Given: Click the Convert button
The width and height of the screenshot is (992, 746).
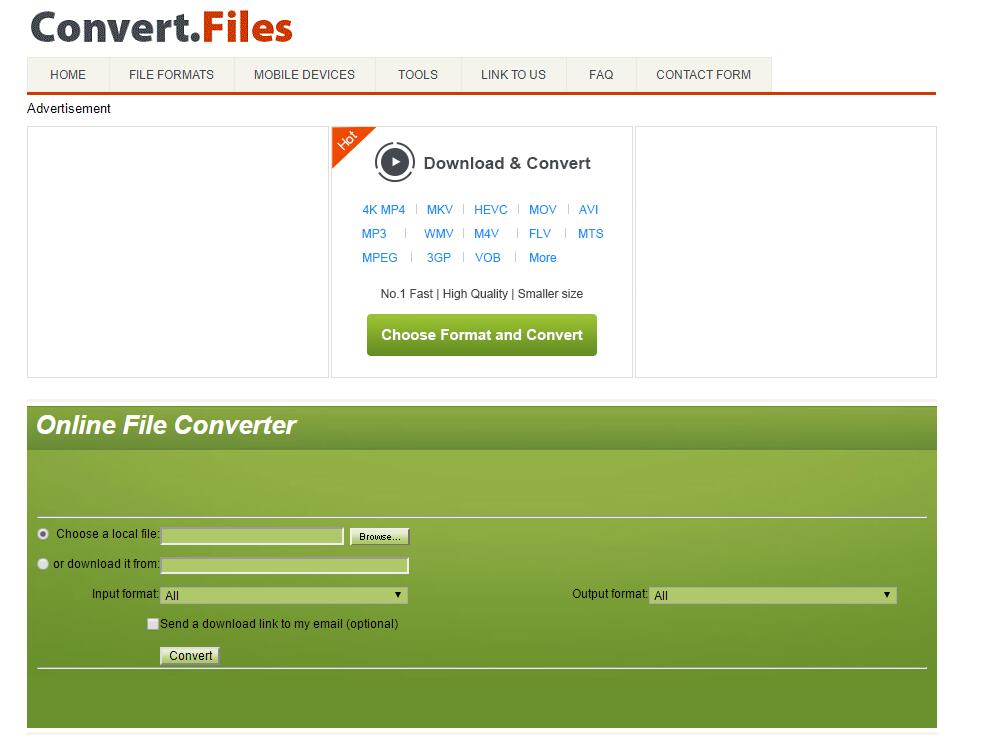Looking at the screenshot, I should [x=190, y=656].
